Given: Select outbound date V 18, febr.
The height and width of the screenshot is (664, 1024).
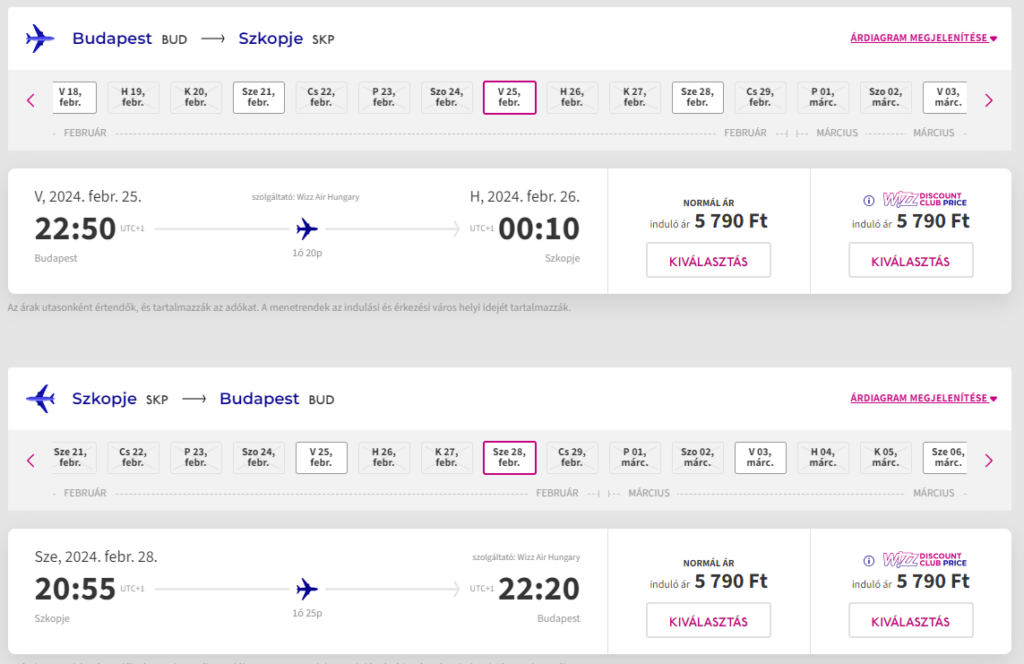Looking at the screenshot, I should (74, 97).
